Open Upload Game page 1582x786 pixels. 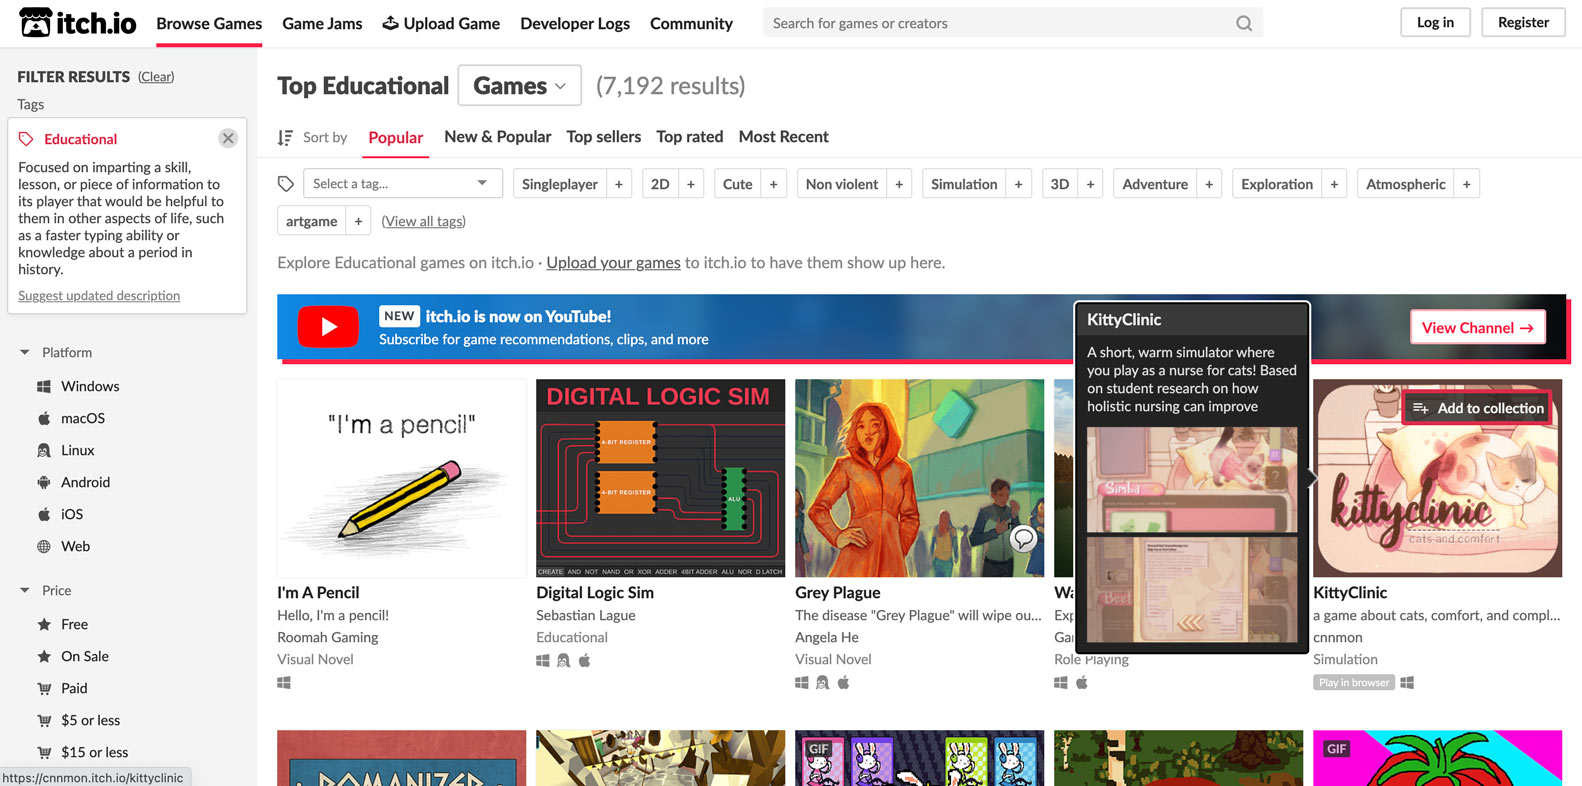(x=441, y=23)
